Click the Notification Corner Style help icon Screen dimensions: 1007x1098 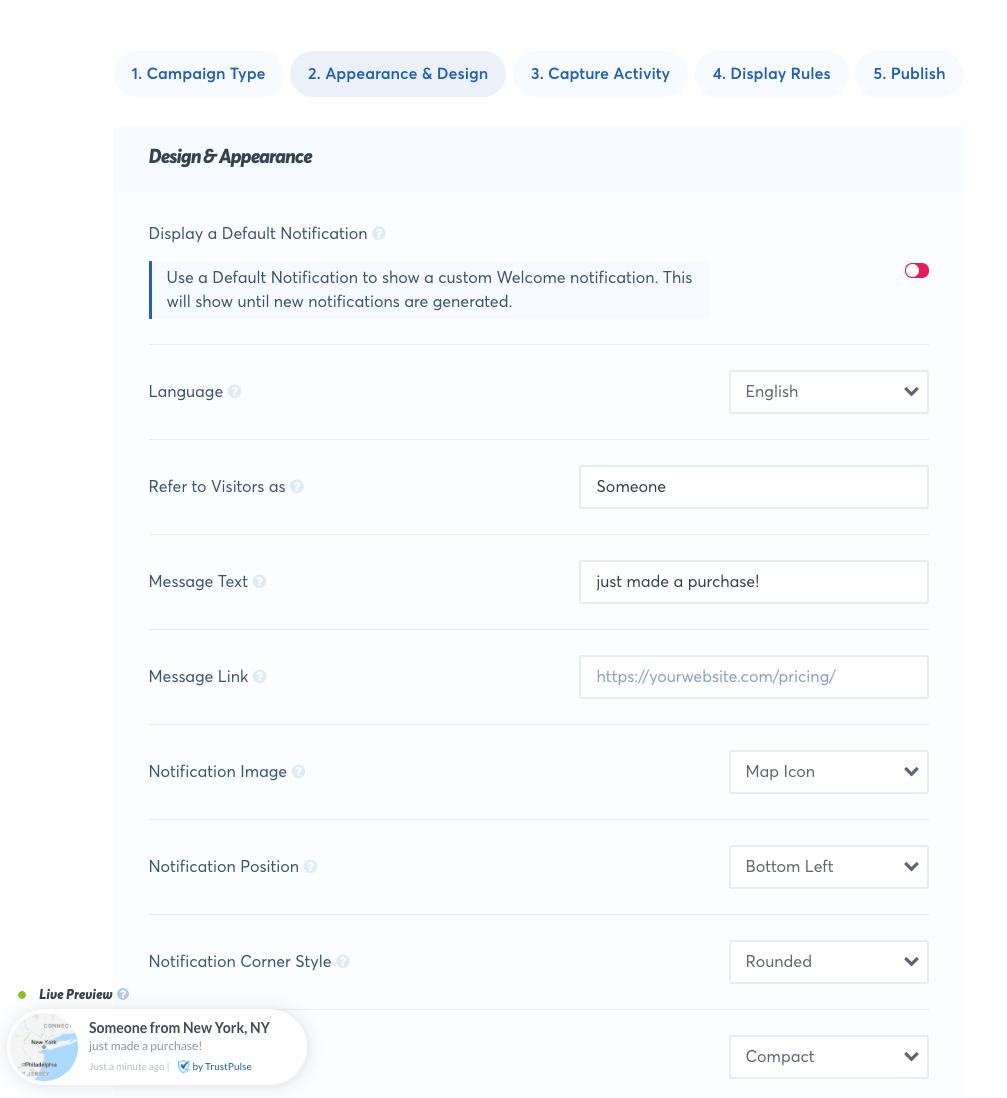coord(342,961)
